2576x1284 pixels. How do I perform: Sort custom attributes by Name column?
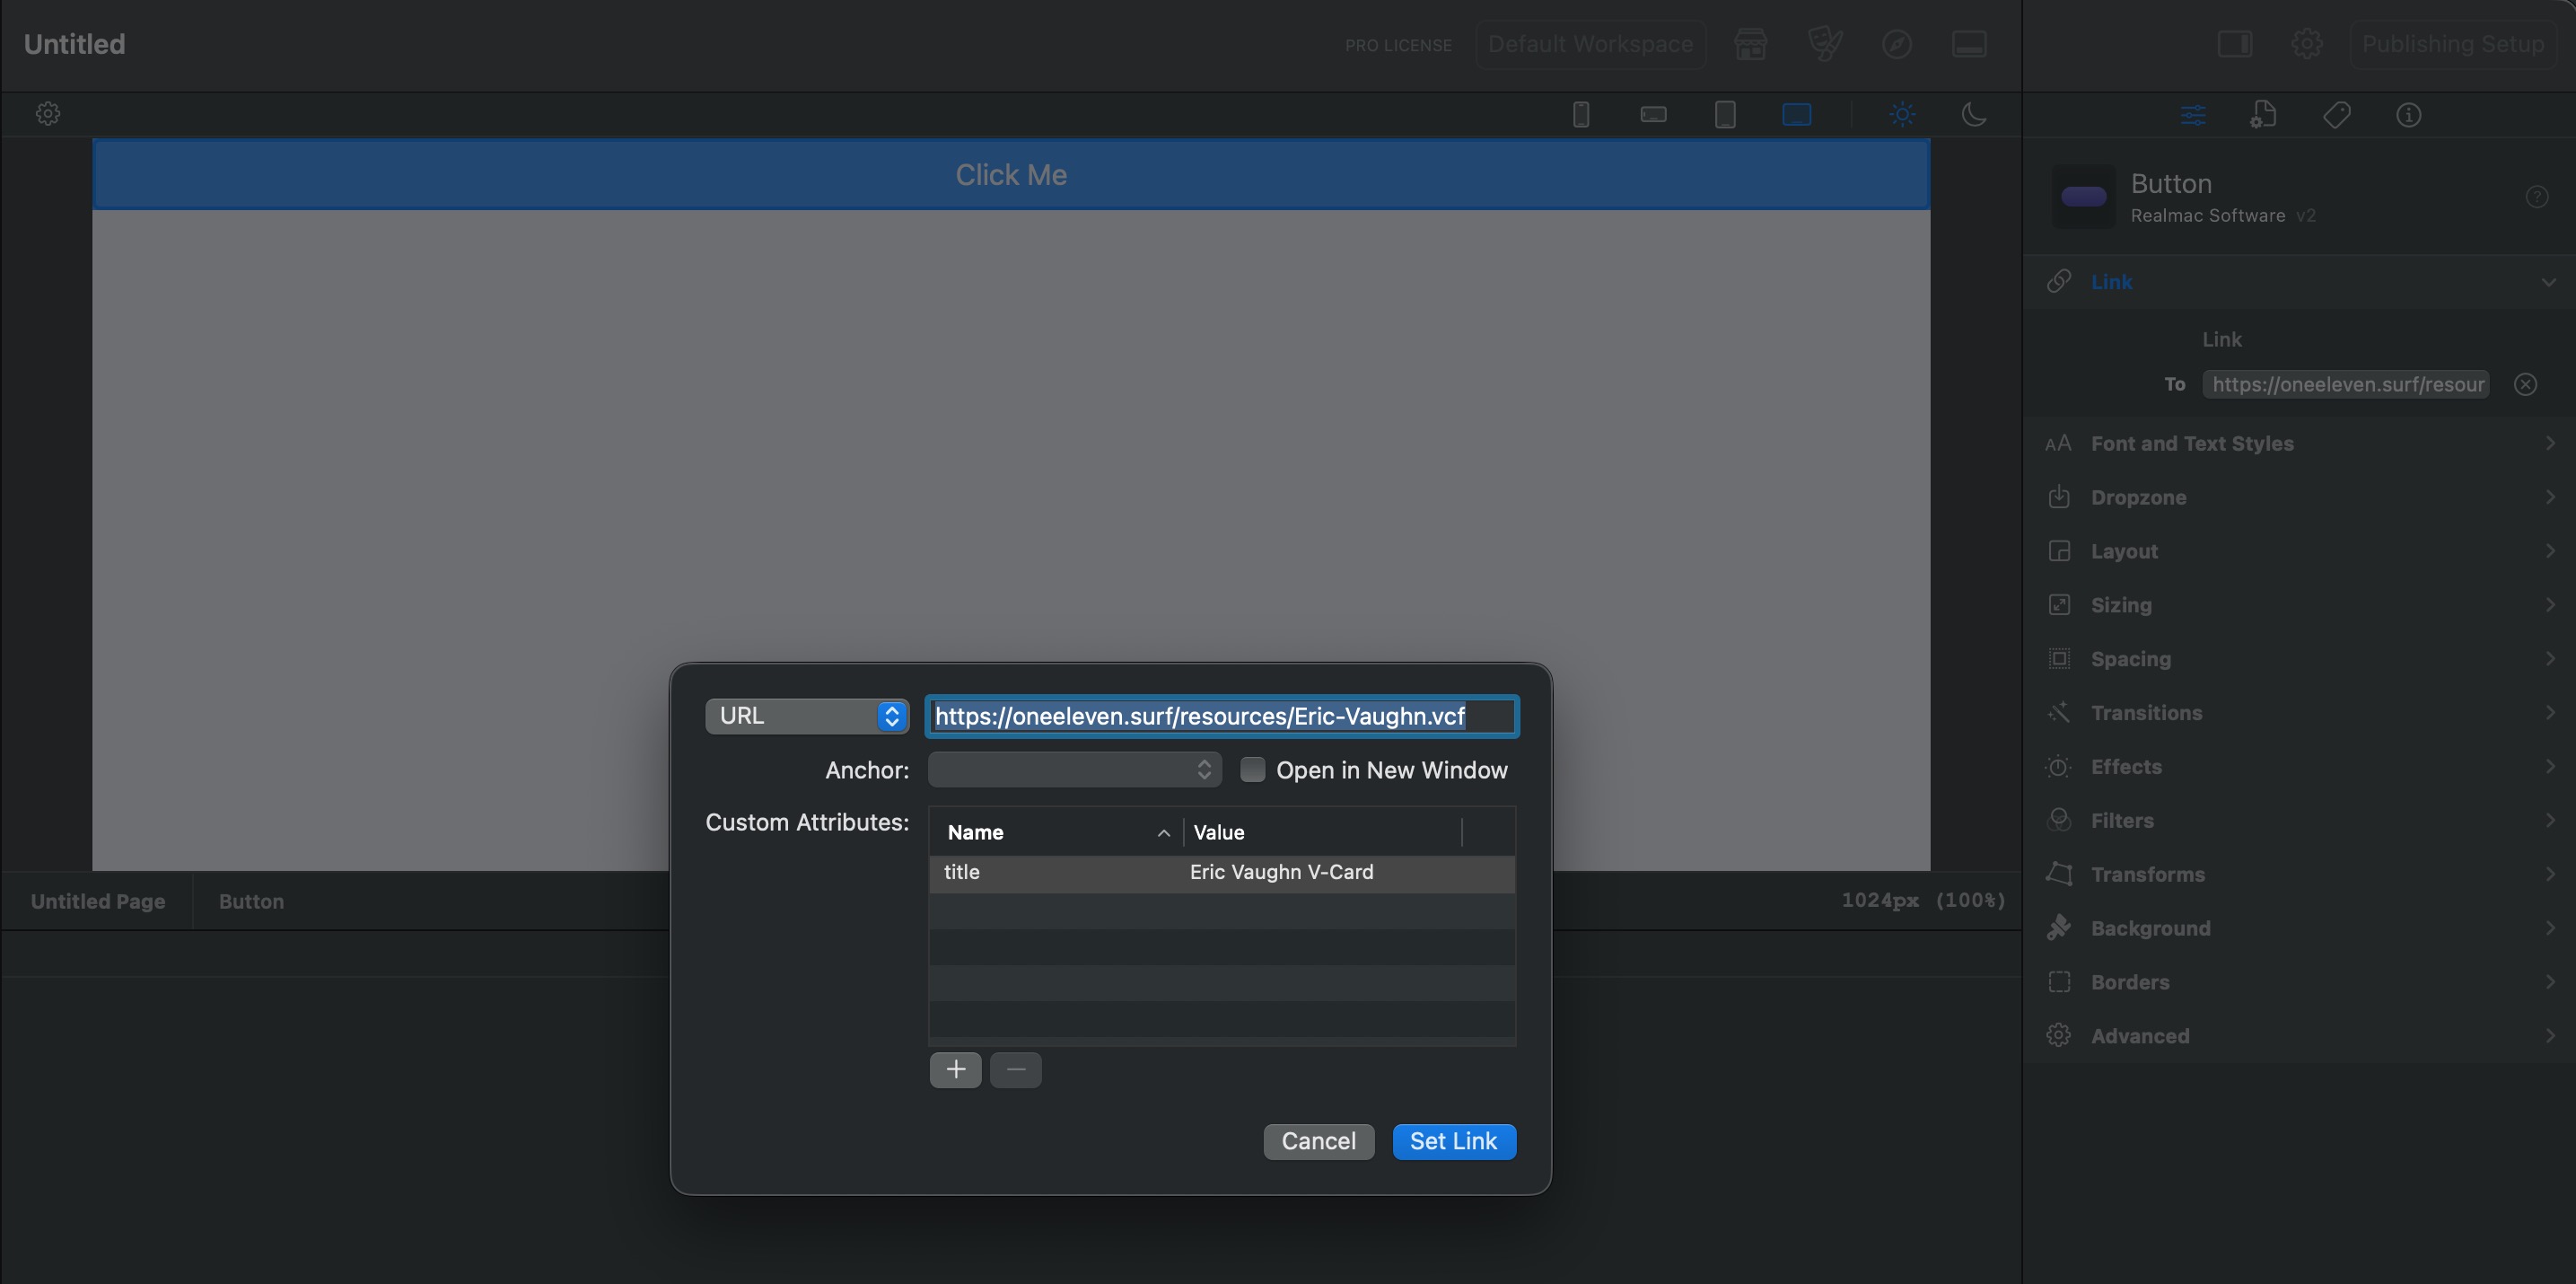(1056, 833)
